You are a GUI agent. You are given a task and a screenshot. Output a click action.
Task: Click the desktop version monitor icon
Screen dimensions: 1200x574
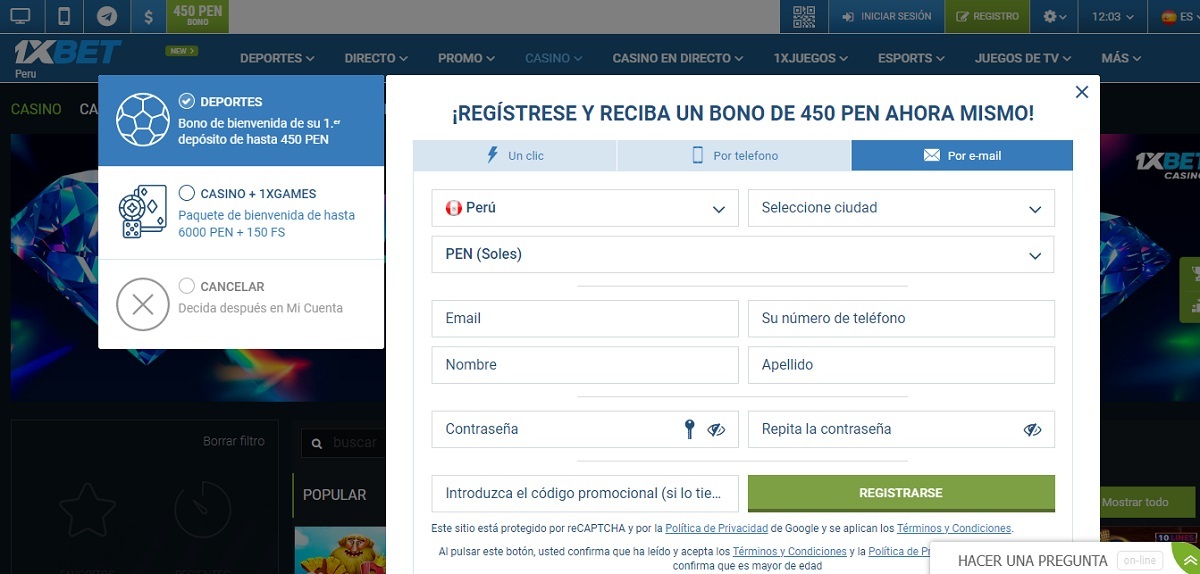pos(20,16)
